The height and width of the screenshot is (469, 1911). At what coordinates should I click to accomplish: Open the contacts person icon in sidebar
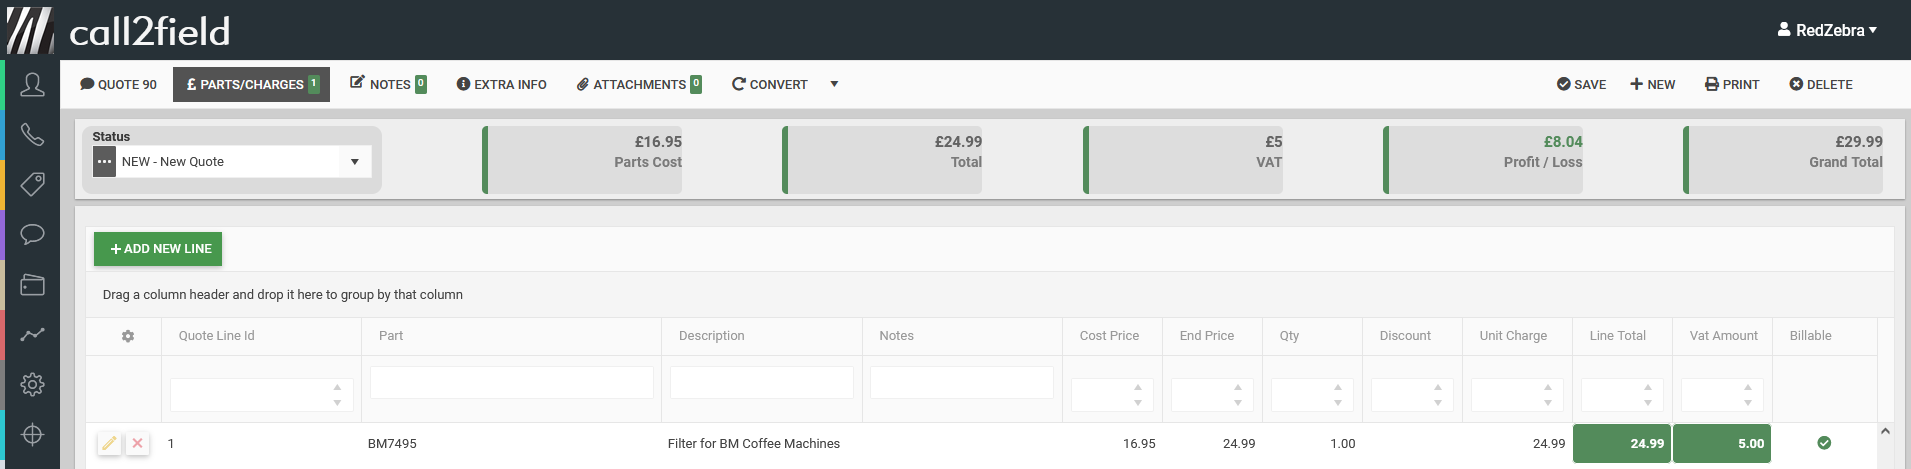pyautogui.click(x=32, y=85)
